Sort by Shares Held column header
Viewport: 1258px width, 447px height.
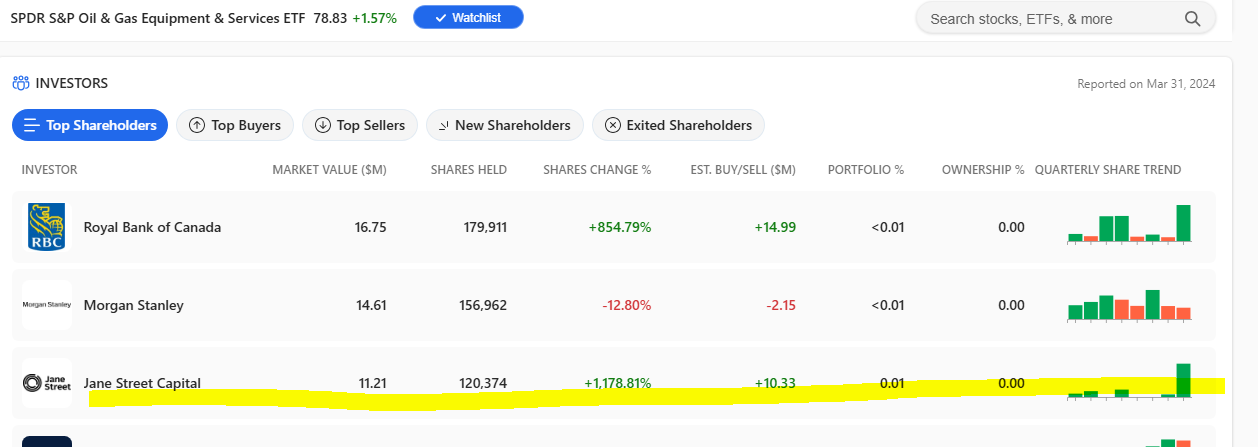469,170
